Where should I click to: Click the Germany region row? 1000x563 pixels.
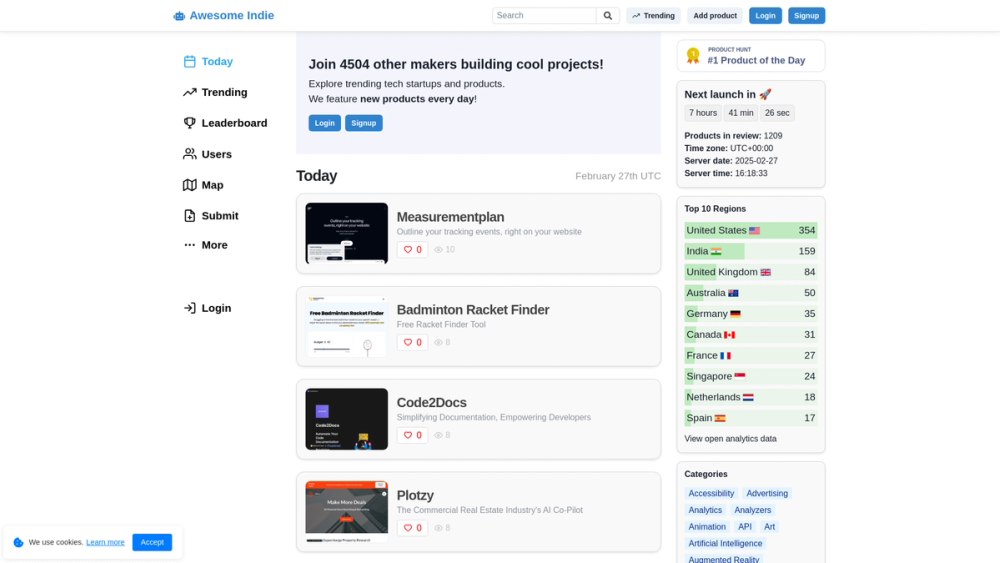pyautogui.click(x=751, y=314)
